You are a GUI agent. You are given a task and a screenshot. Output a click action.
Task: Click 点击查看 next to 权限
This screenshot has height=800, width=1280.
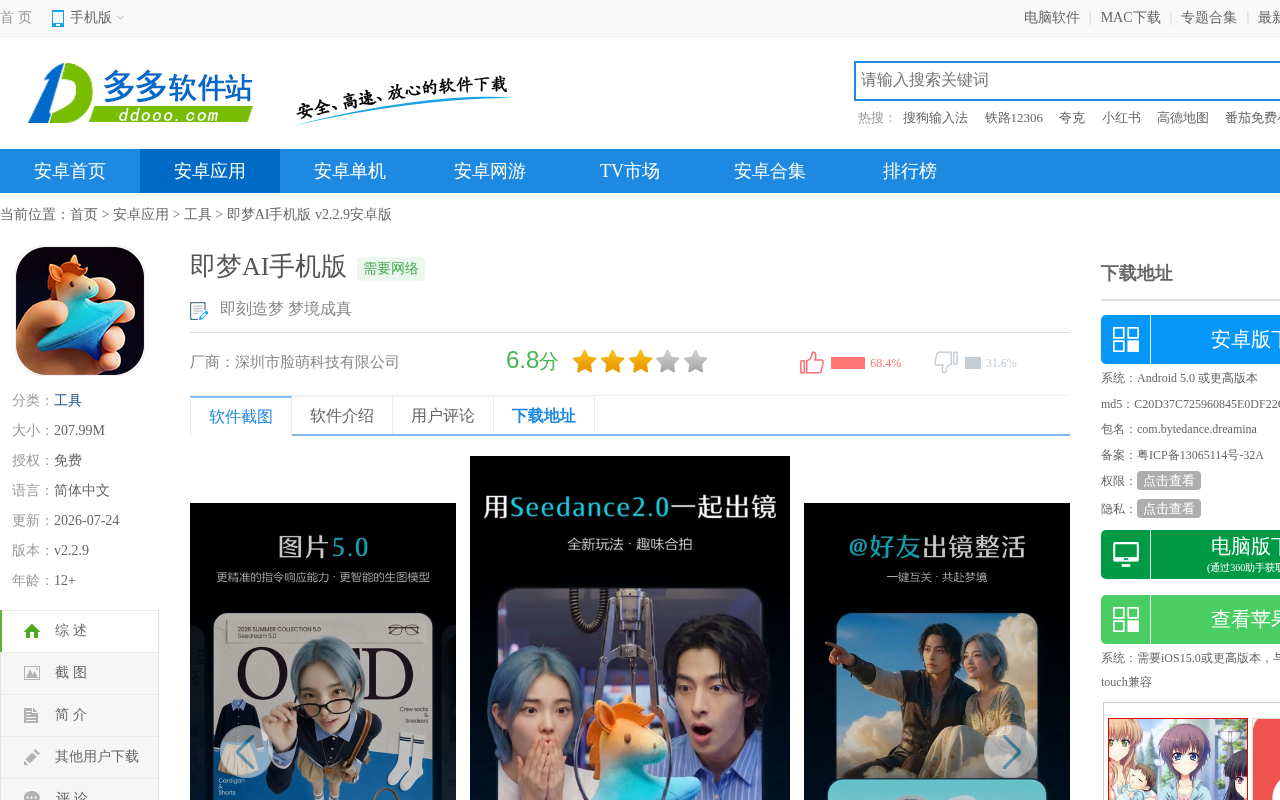1169,481
